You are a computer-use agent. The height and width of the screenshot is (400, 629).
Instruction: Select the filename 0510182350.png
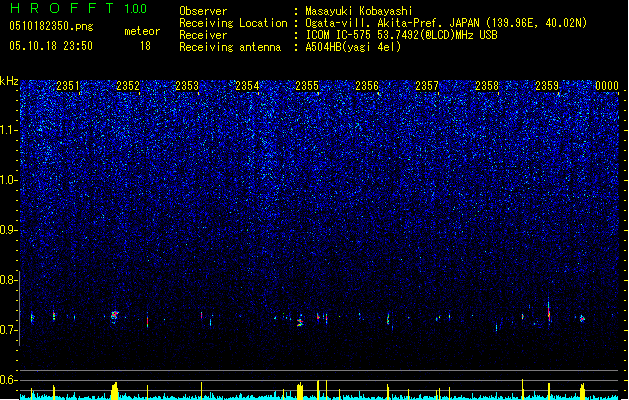(x=51, y=26)
